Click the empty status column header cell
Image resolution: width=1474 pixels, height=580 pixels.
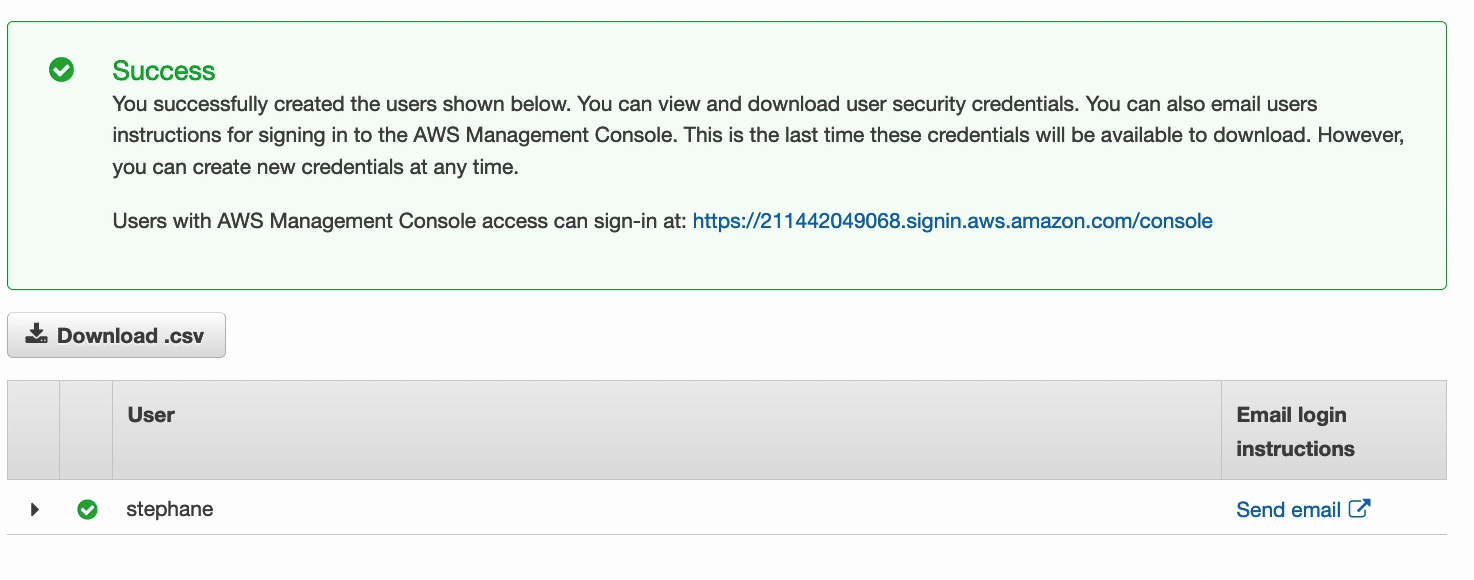[x=86, y=430]
